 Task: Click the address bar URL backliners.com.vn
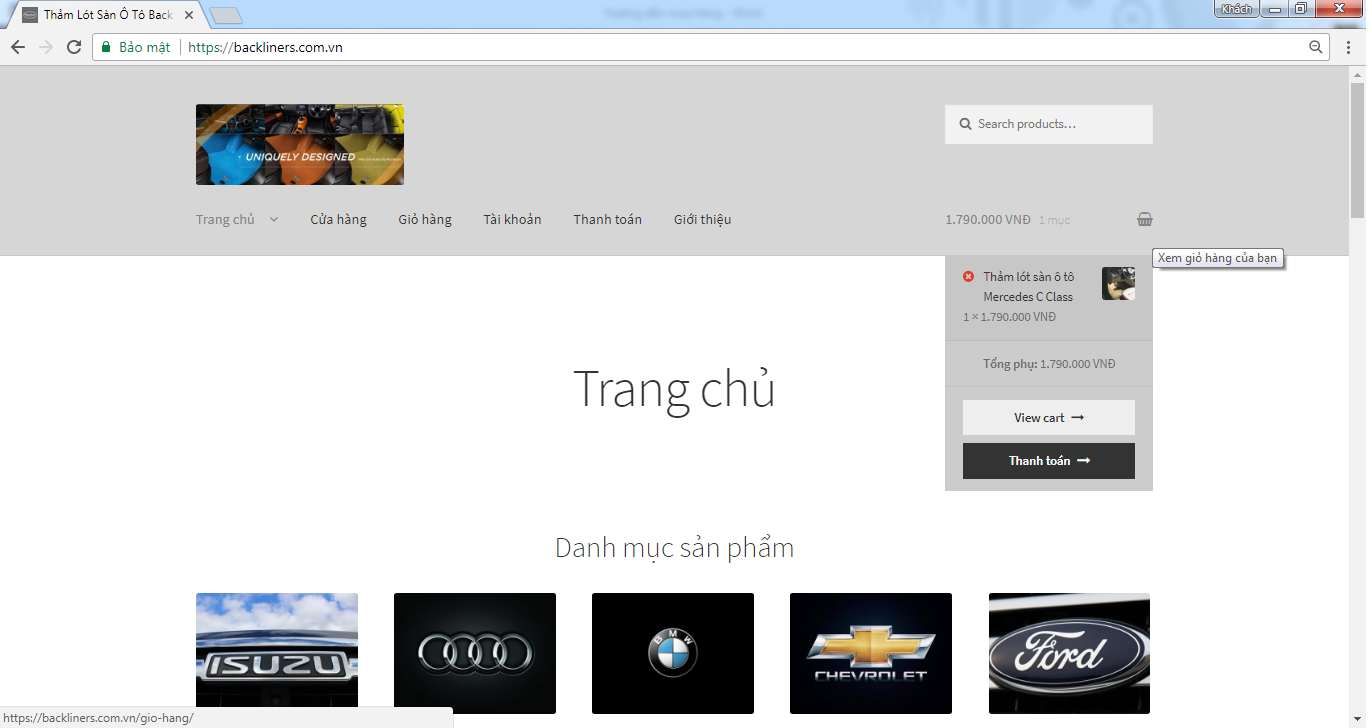point(265,47)
